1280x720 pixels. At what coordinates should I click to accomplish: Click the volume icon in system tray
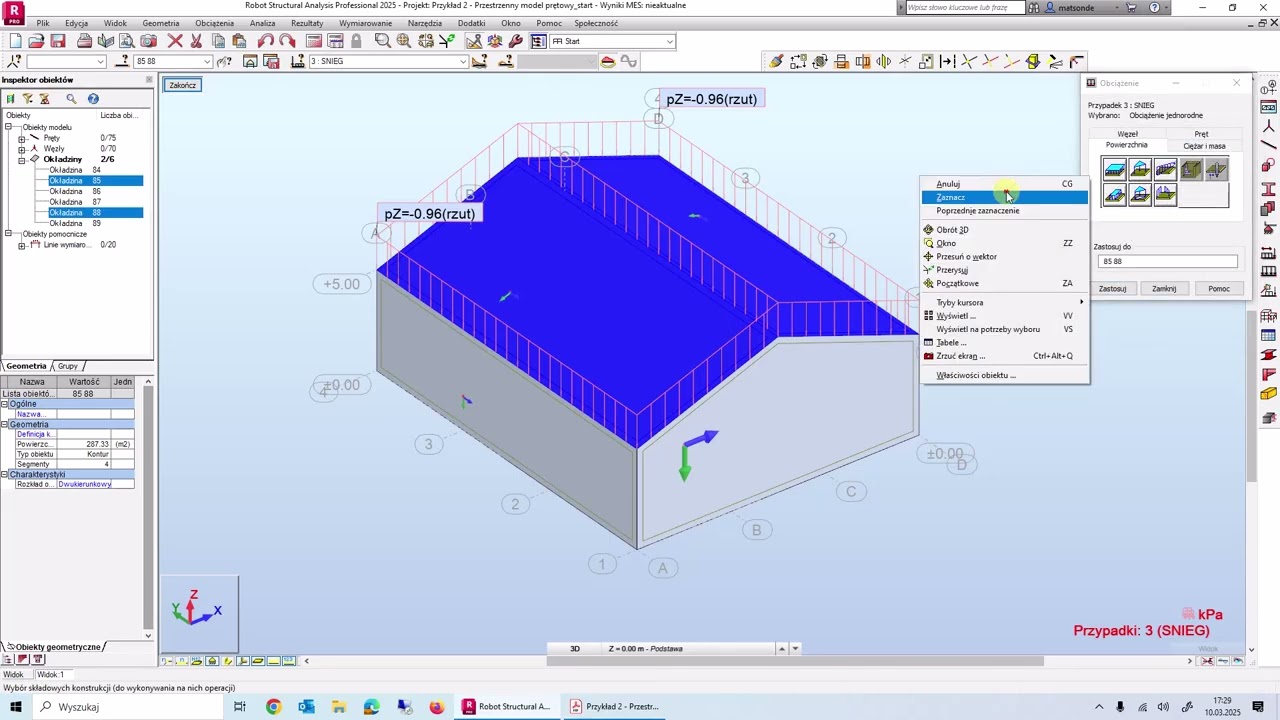pyautogui.click(x=1163, y=707)
